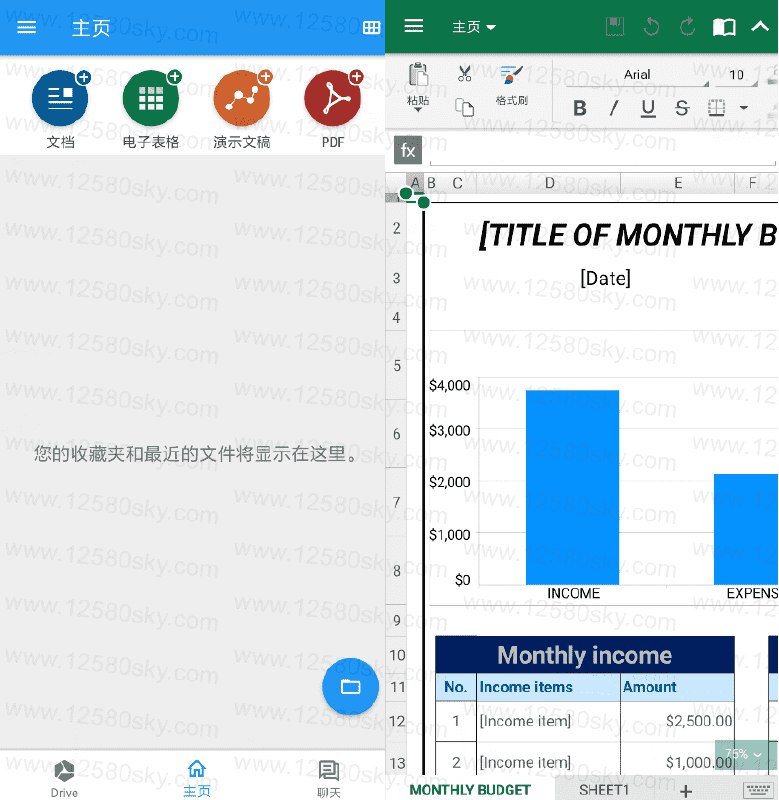Toggle underline formatting
Image resolution: width=779 pixels, height=800 pixels.
[648, 108]
